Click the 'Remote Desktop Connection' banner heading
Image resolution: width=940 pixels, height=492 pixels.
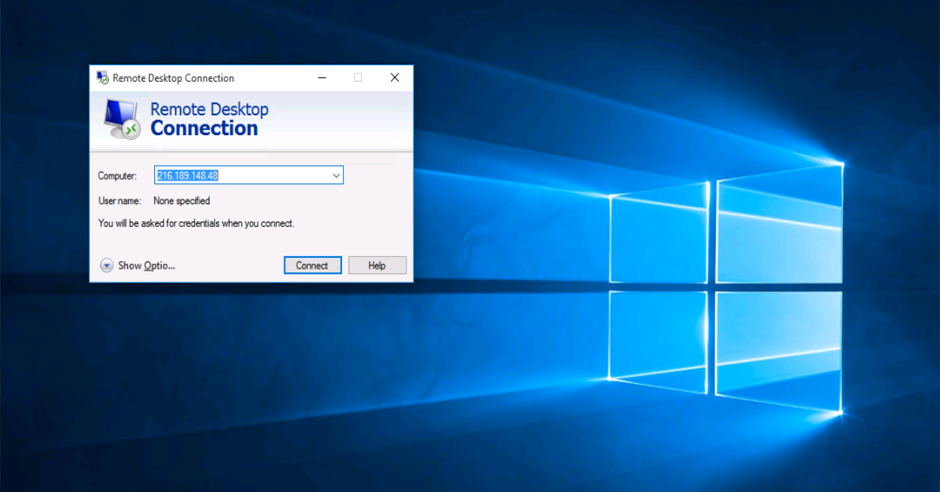[x=209, y=119]
